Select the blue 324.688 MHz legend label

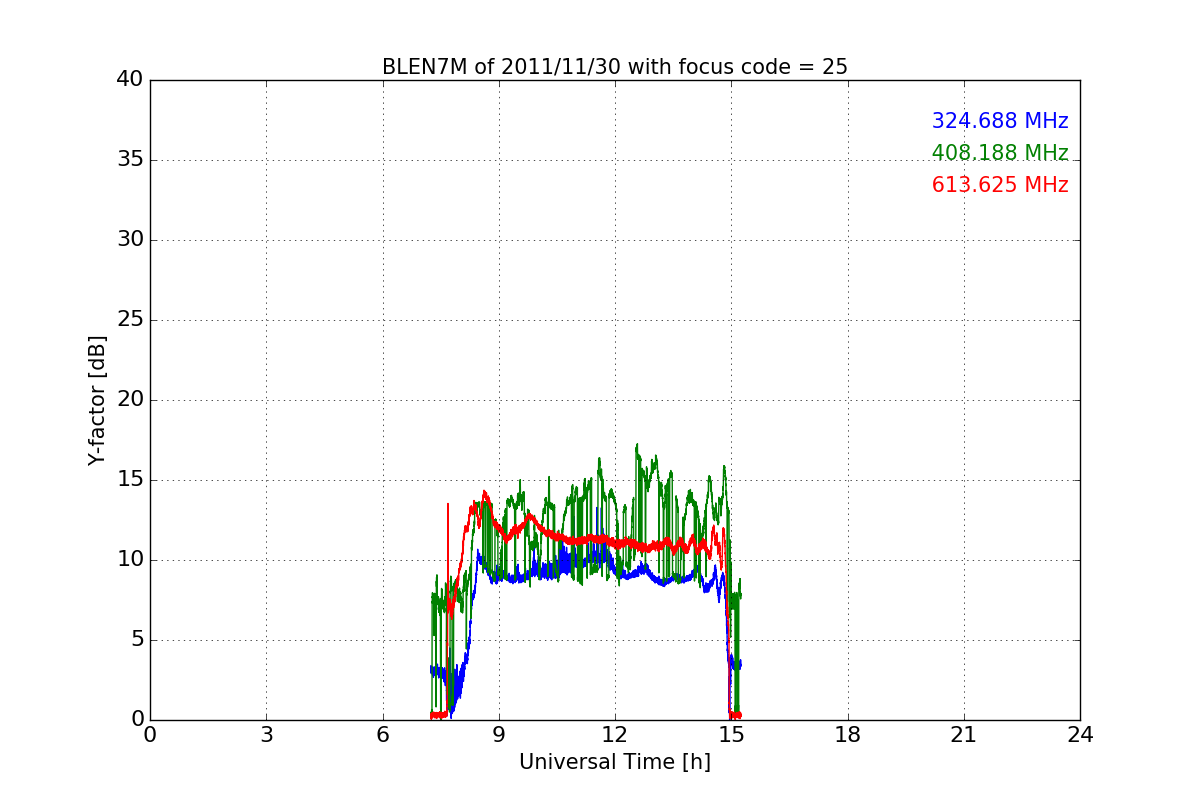coord(1000,121)
